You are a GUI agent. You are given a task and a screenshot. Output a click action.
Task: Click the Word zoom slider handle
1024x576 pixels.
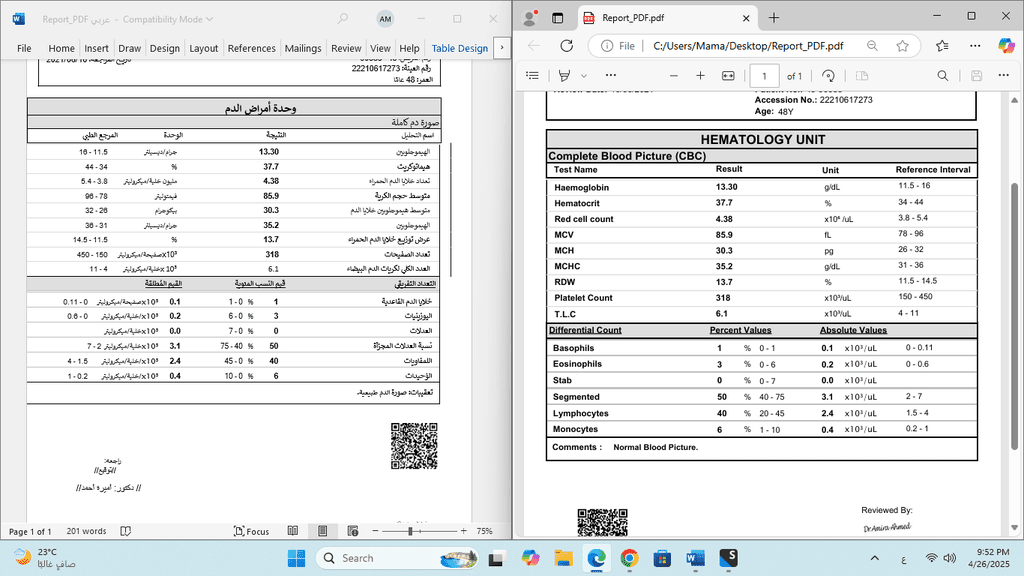click(410, 531)
